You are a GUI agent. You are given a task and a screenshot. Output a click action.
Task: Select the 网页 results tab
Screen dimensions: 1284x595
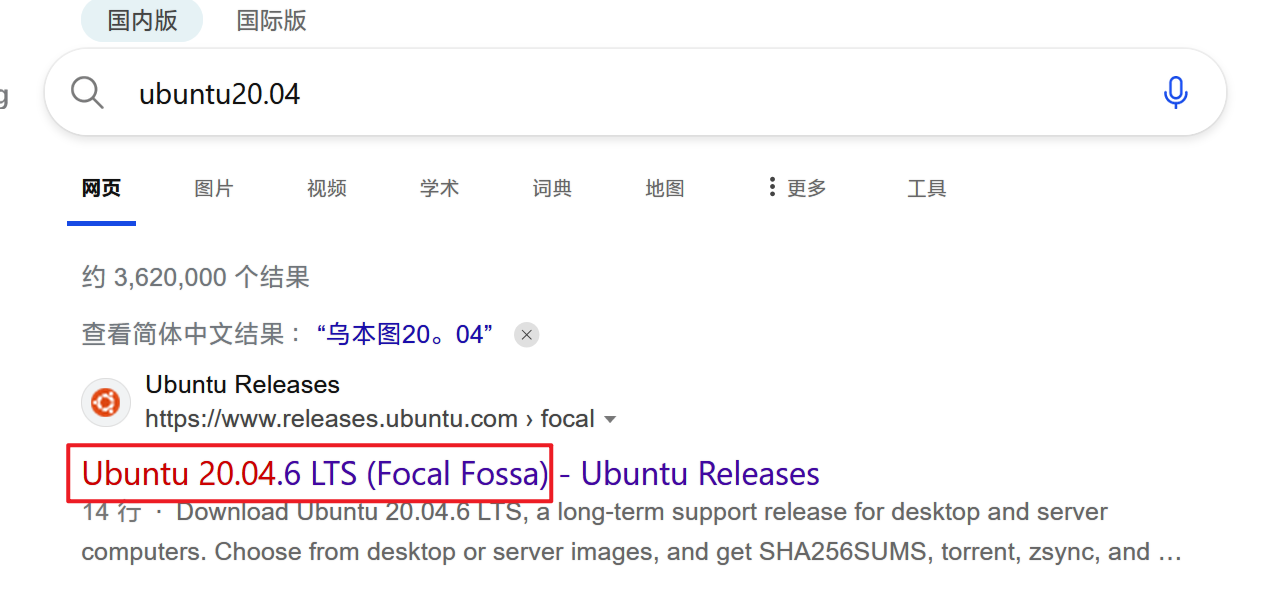tap(101, 188)
